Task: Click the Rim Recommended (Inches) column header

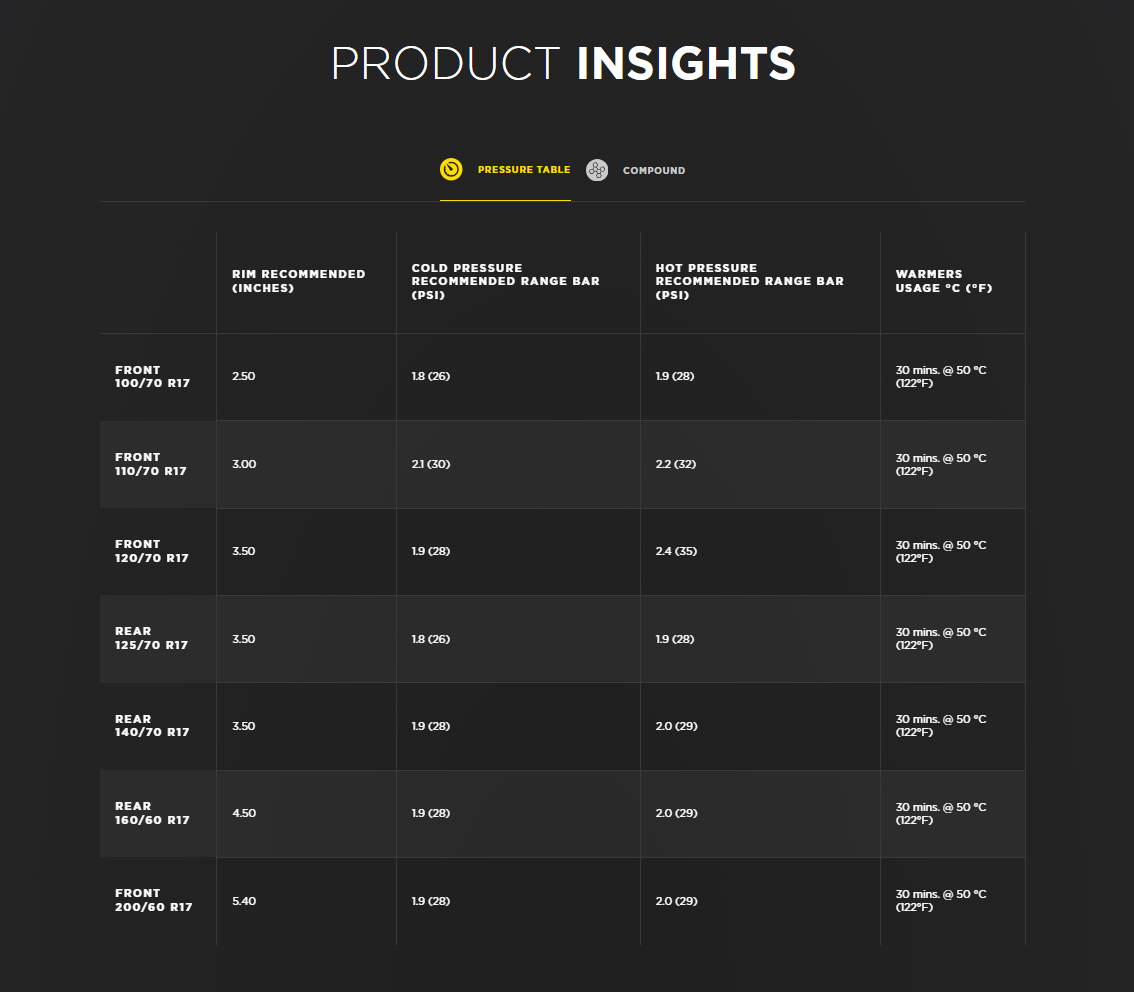Action: click(x=298, y=281)
